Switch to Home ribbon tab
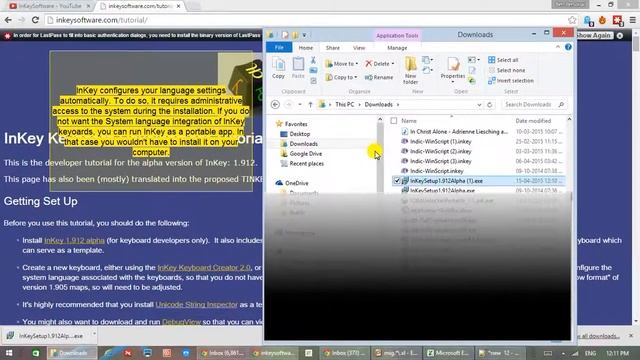This screenshot has width=640, height=360. click(x=306, y=48)
